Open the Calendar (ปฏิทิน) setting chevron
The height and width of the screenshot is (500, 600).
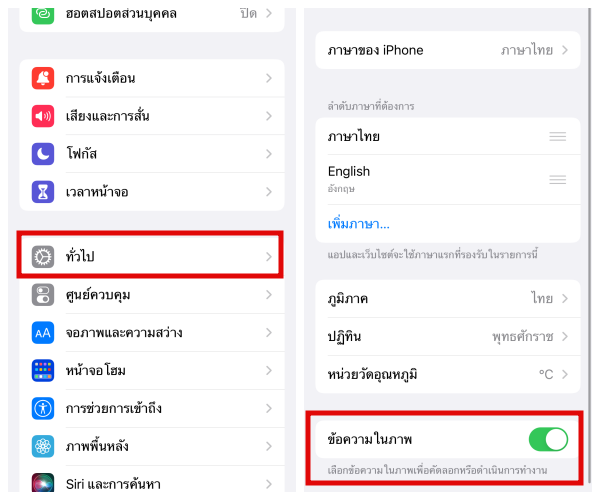565,336
